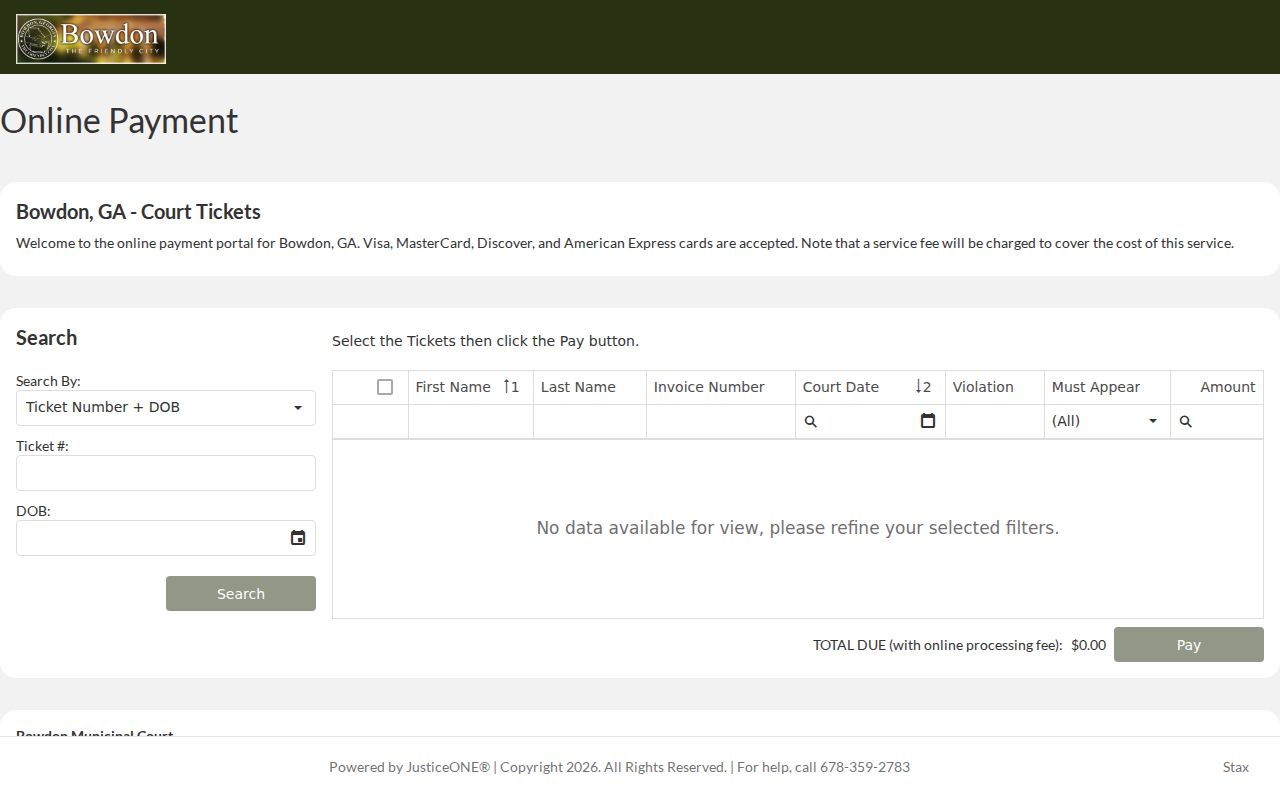Viewport: 1280px width, 800px height.
Task: Focus the Ticket # input field
Action: (x=166, y=473)
